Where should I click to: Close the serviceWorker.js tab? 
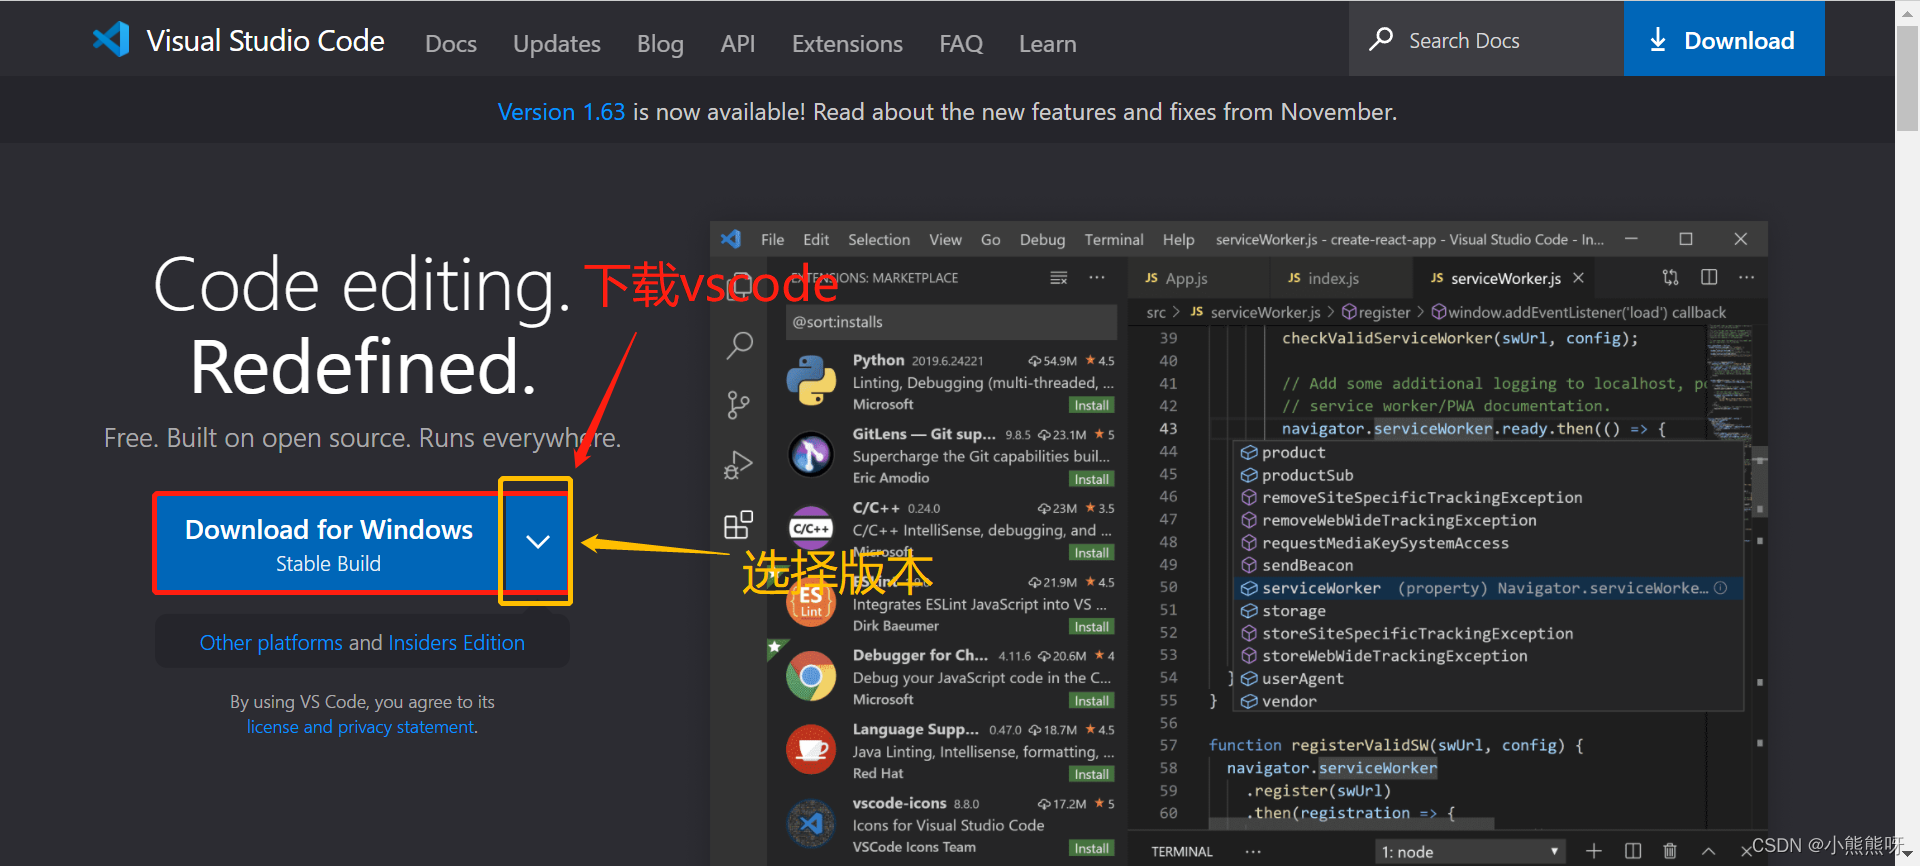(x=1578, y=278)
